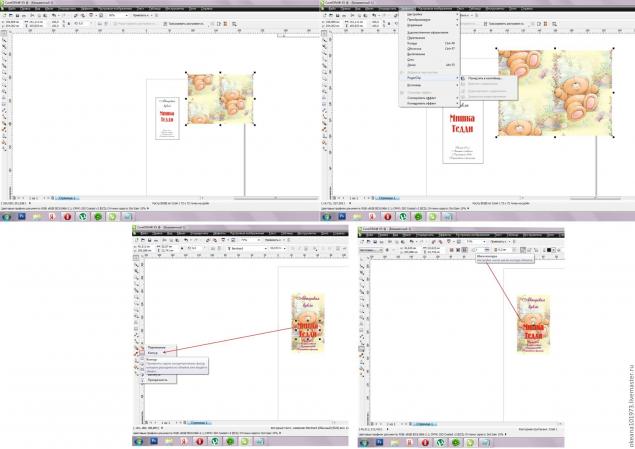
Task: Toggle Outside contour in bottom-right window
Action: click(464, 250)
